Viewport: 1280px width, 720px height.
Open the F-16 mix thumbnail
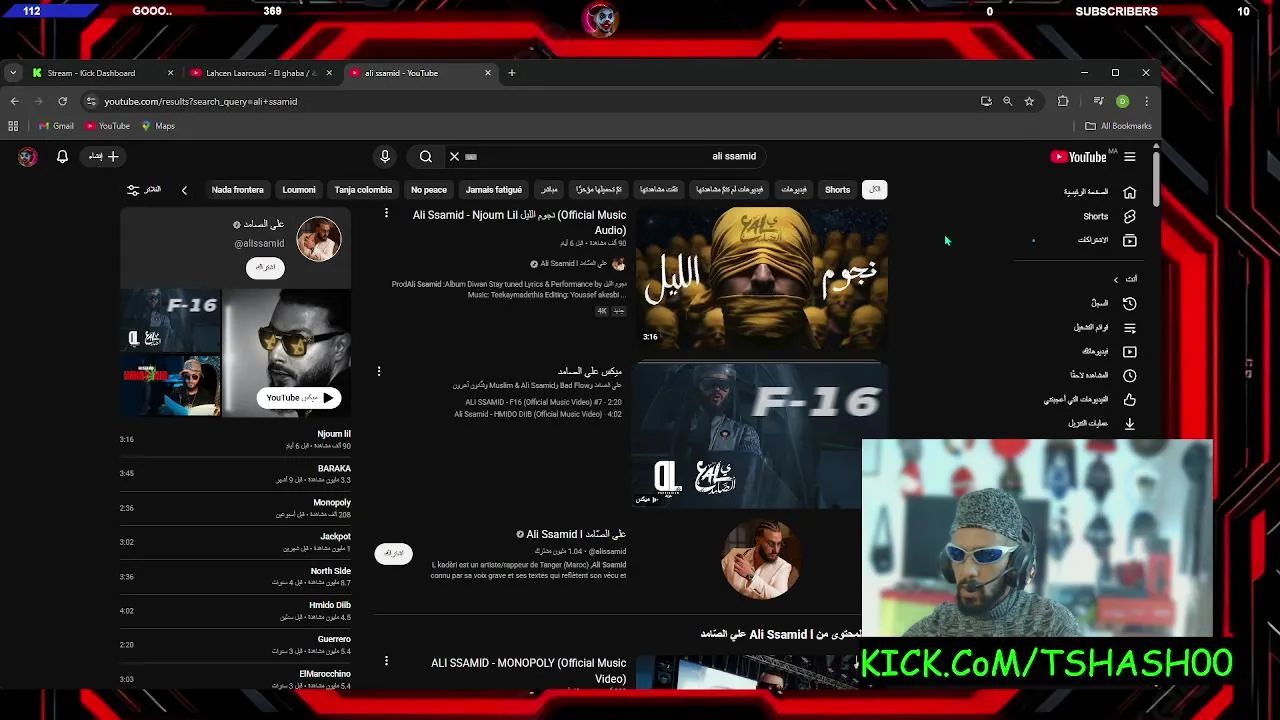click(759, 437)
